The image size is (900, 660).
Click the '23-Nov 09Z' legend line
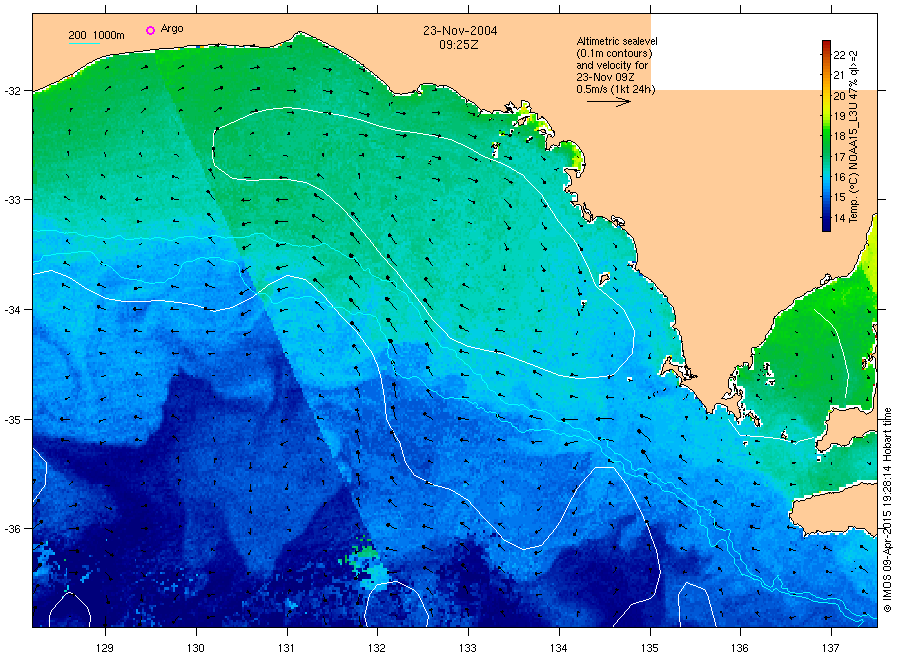[x=606, y=77]
